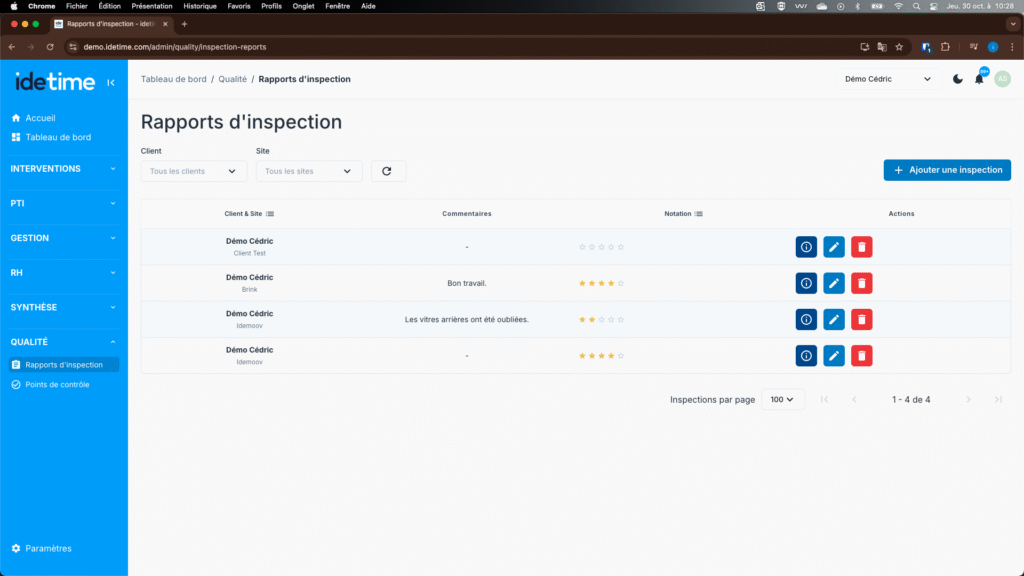Change inspections per page dropdown
This screenshot has height=576, width=1024.
point(783,399)
